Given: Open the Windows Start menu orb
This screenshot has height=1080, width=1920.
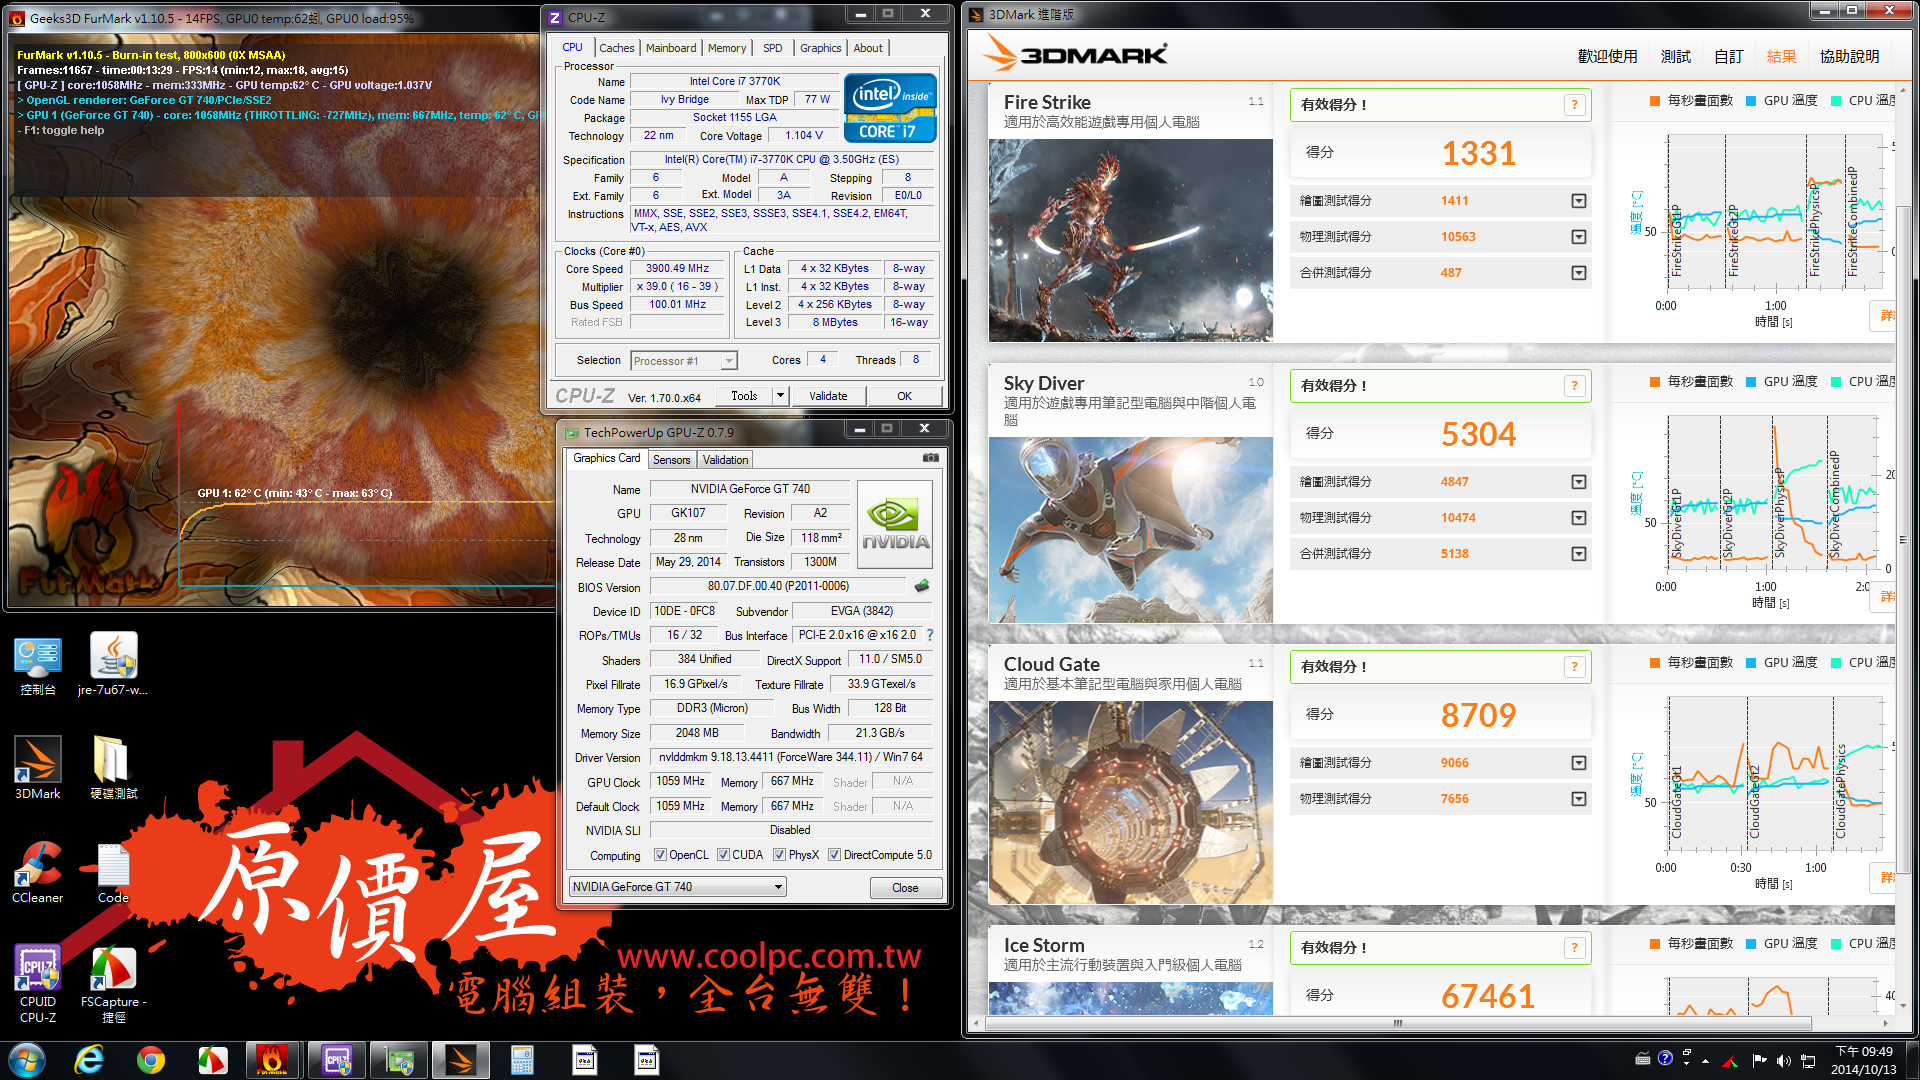Looking at the screenshot, I should point(27,1060).
